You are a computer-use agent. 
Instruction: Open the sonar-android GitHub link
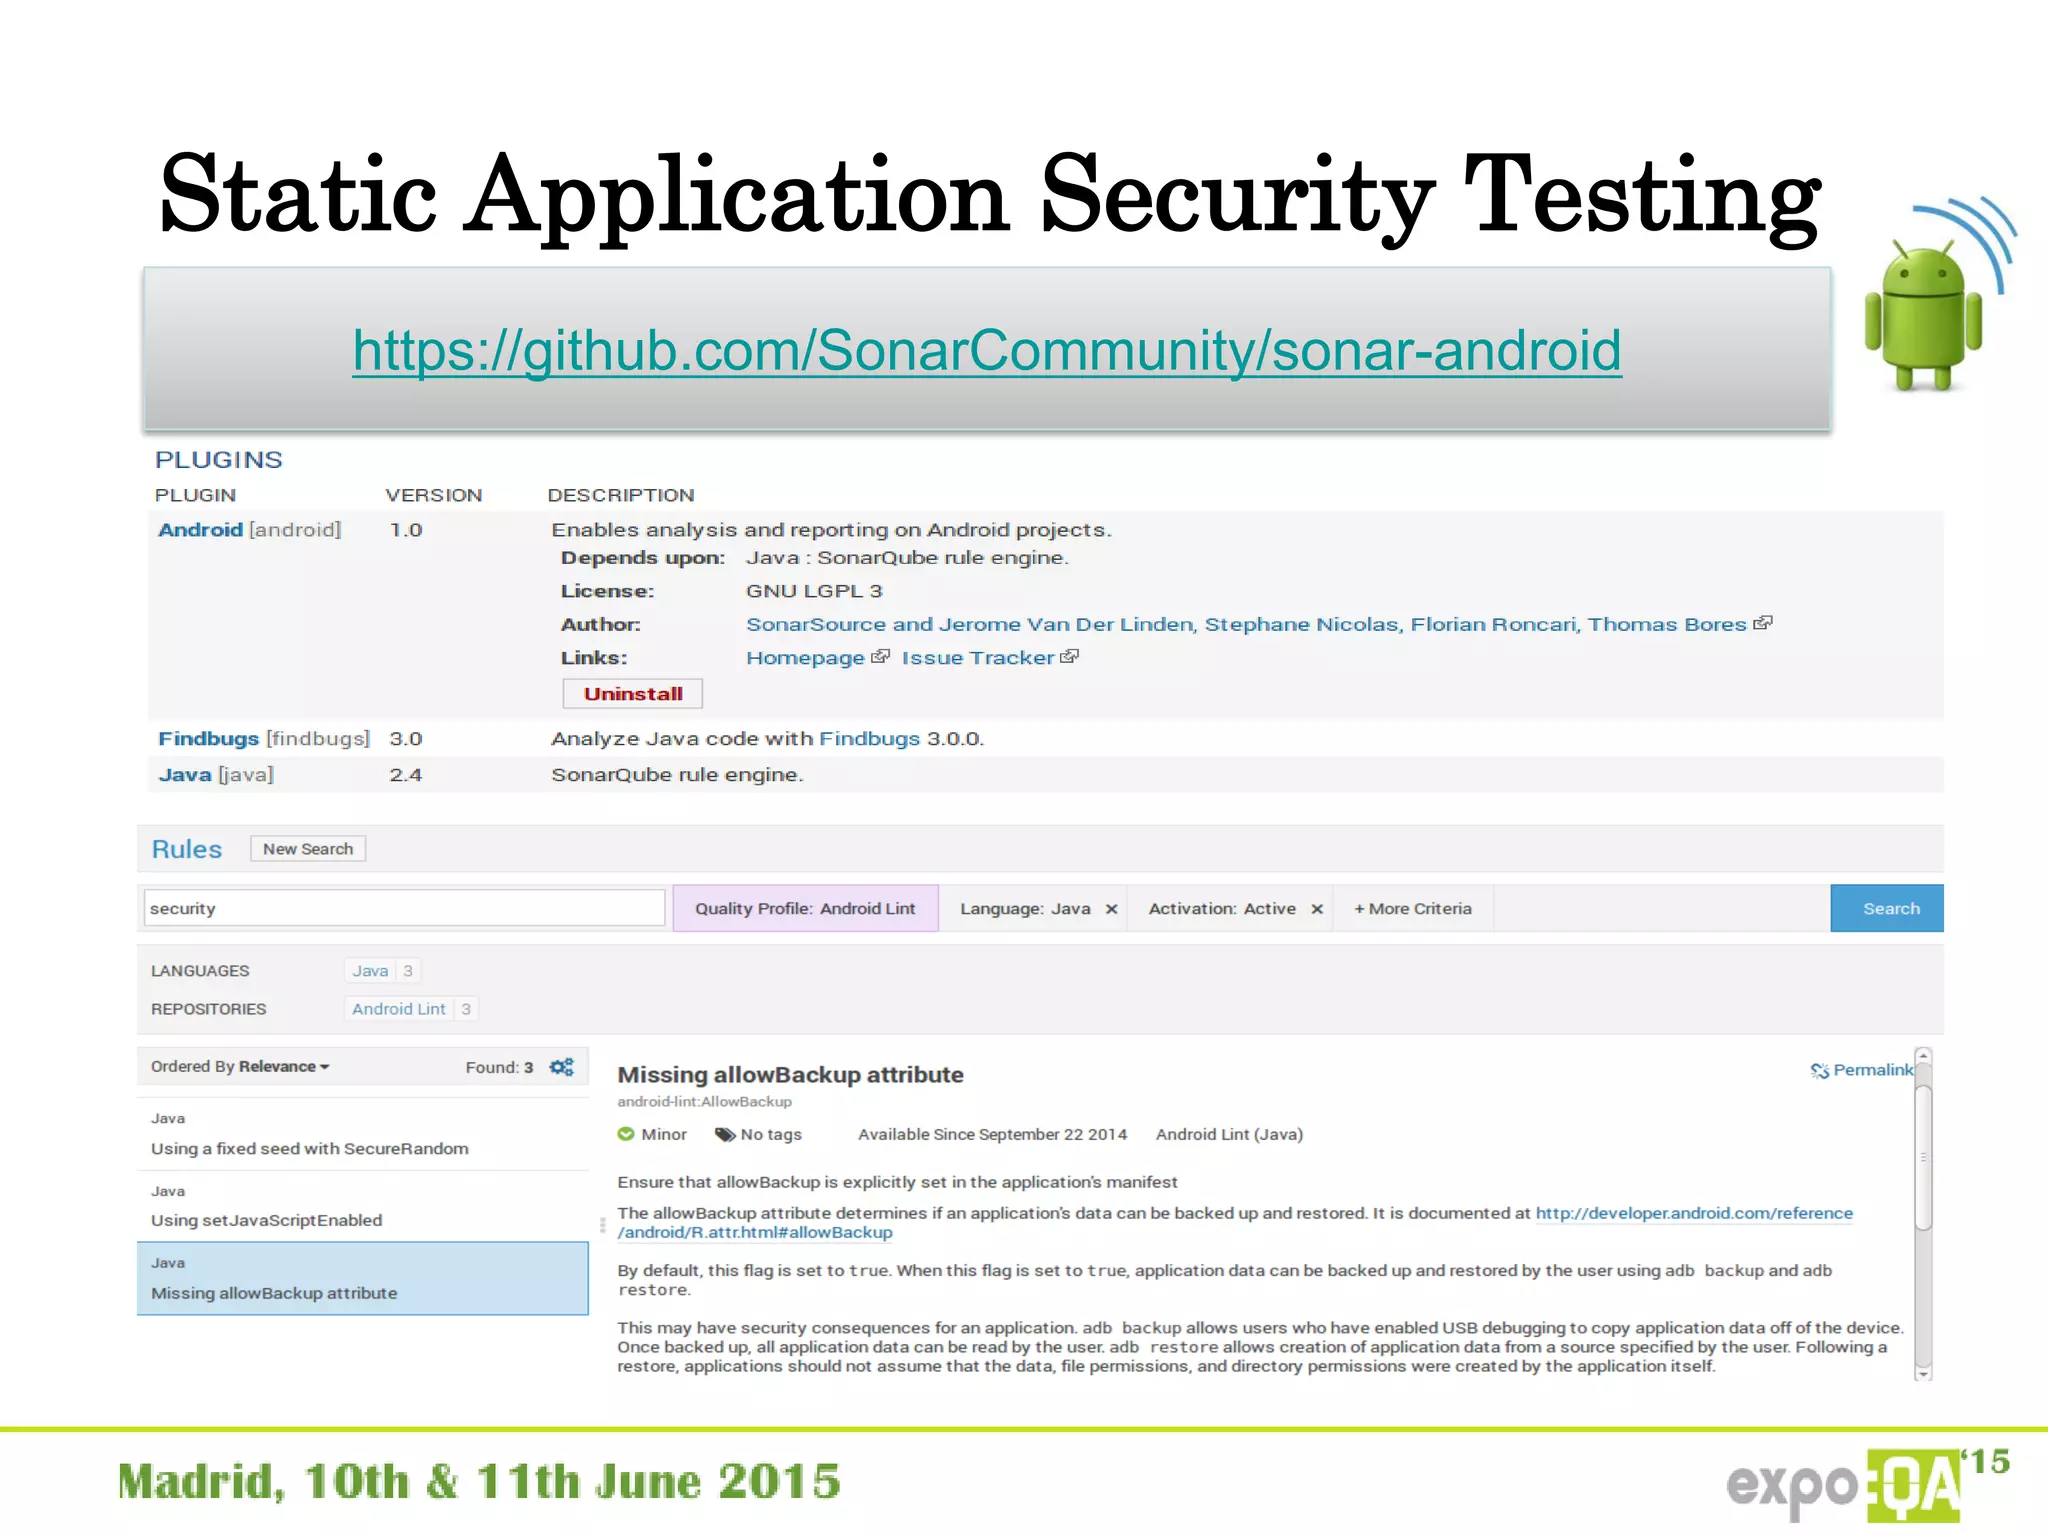coord(986,351)
